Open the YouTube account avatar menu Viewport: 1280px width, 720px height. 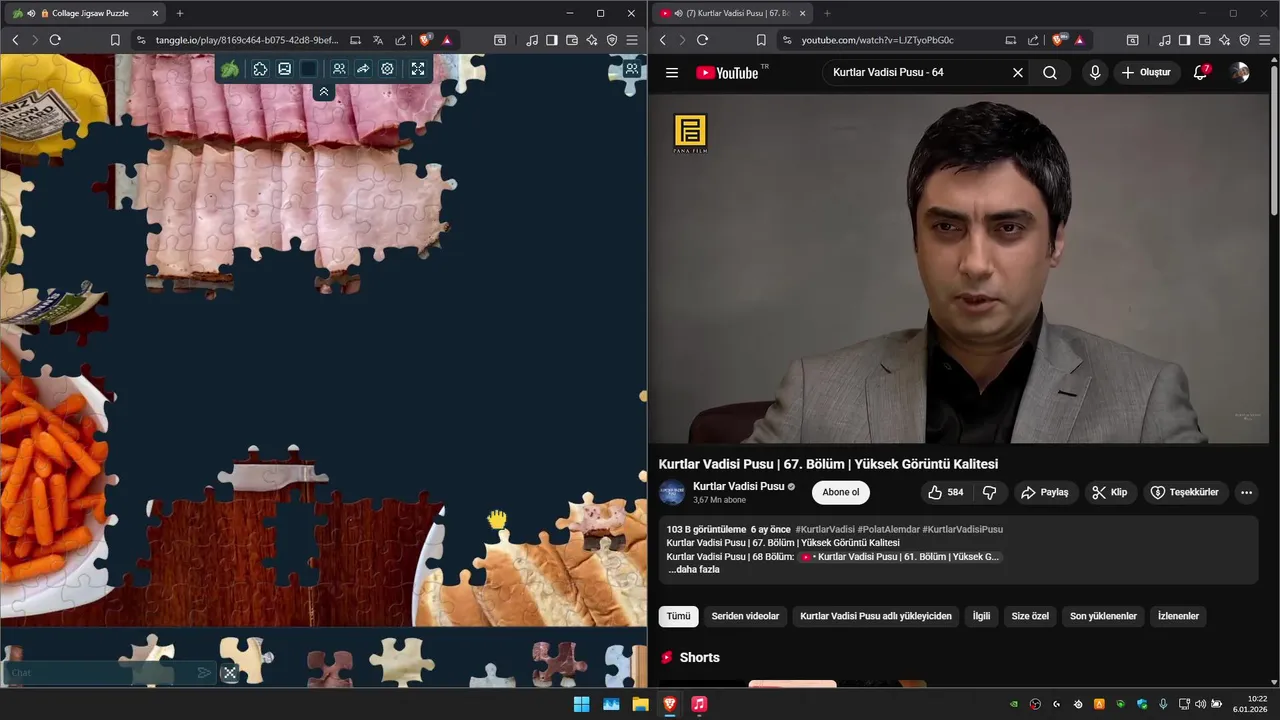point(1240,72)
